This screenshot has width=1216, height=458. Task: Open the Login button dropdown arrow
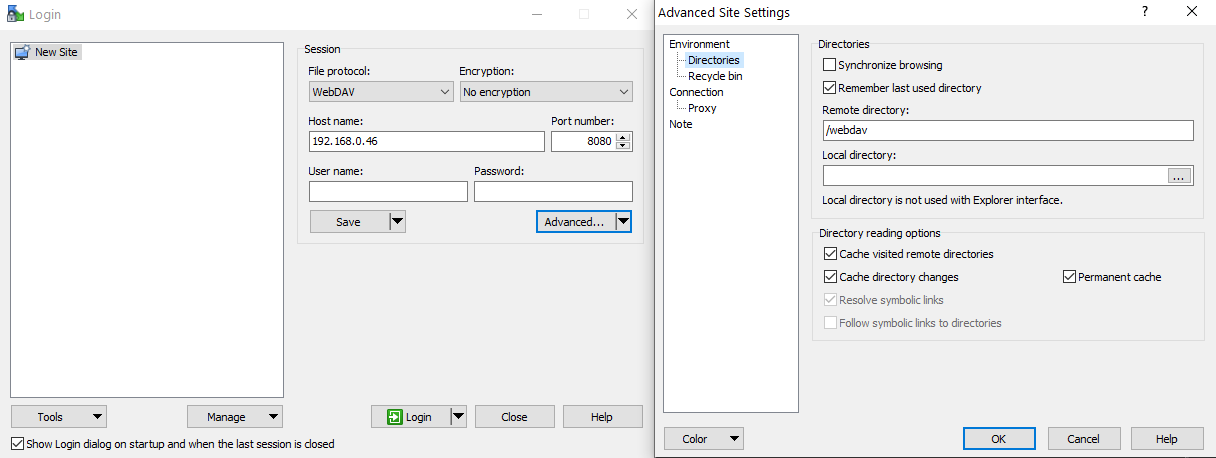click(x=458, y=417)
